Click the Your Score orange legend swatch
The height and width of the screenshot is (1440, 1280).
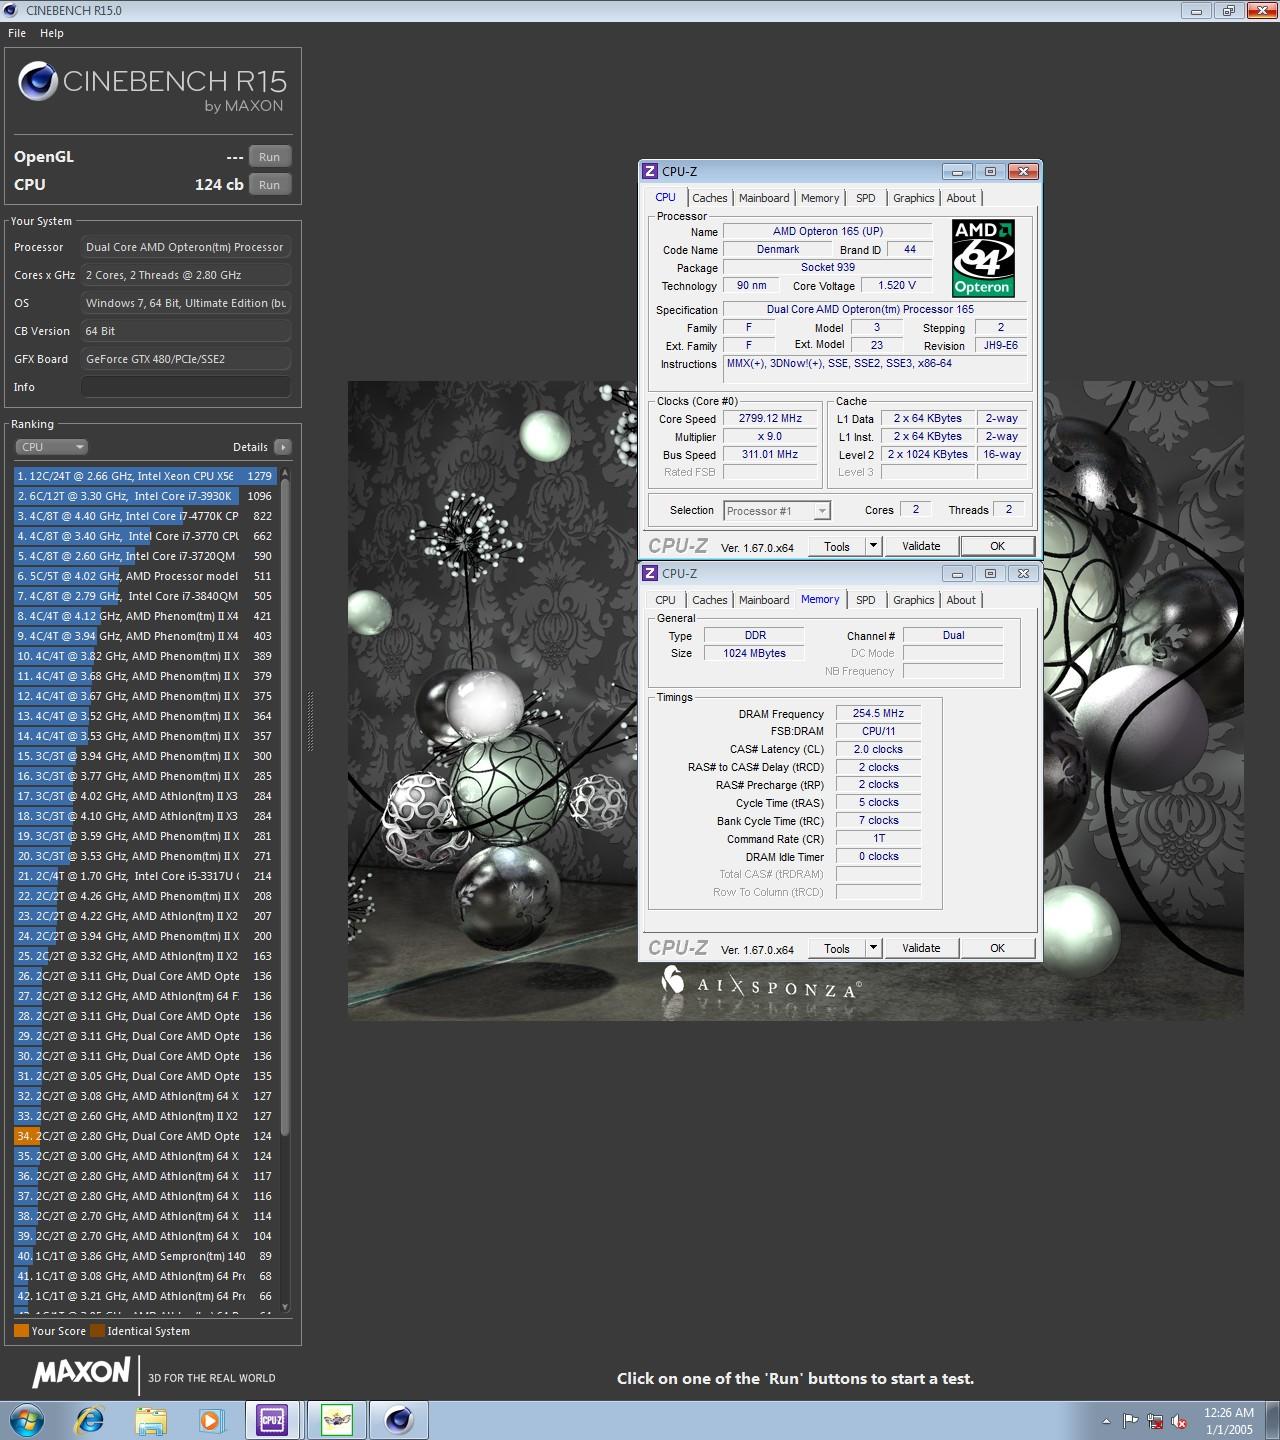pyautogui.click(x=21, y=1331)
